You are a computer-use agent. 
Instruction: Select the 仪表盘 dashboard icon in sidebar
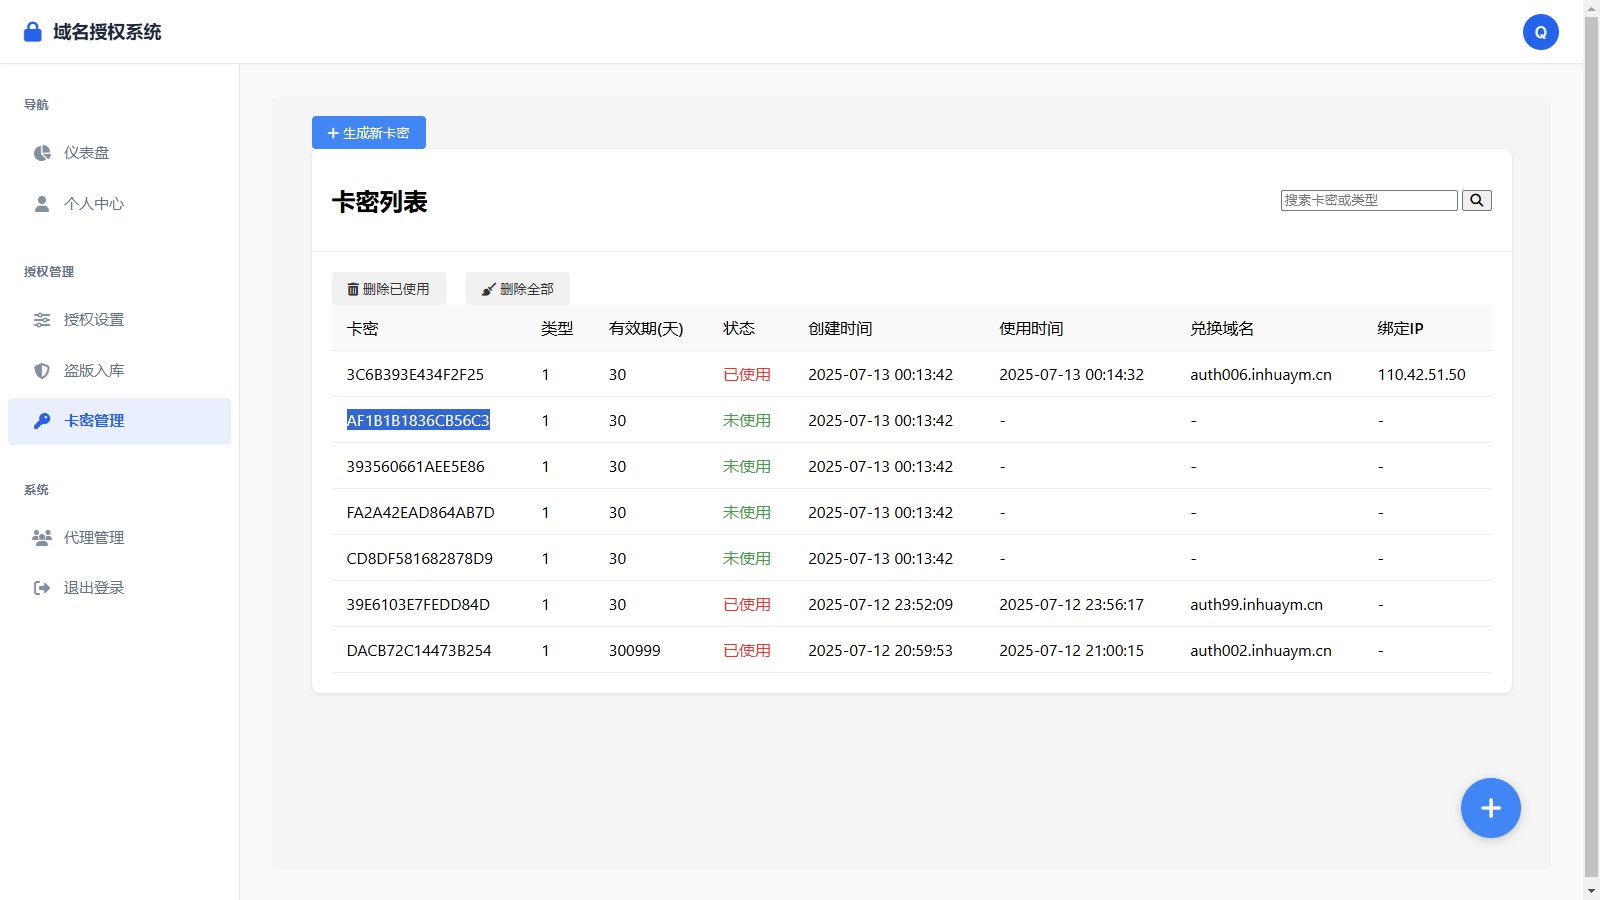pos(41,152)
